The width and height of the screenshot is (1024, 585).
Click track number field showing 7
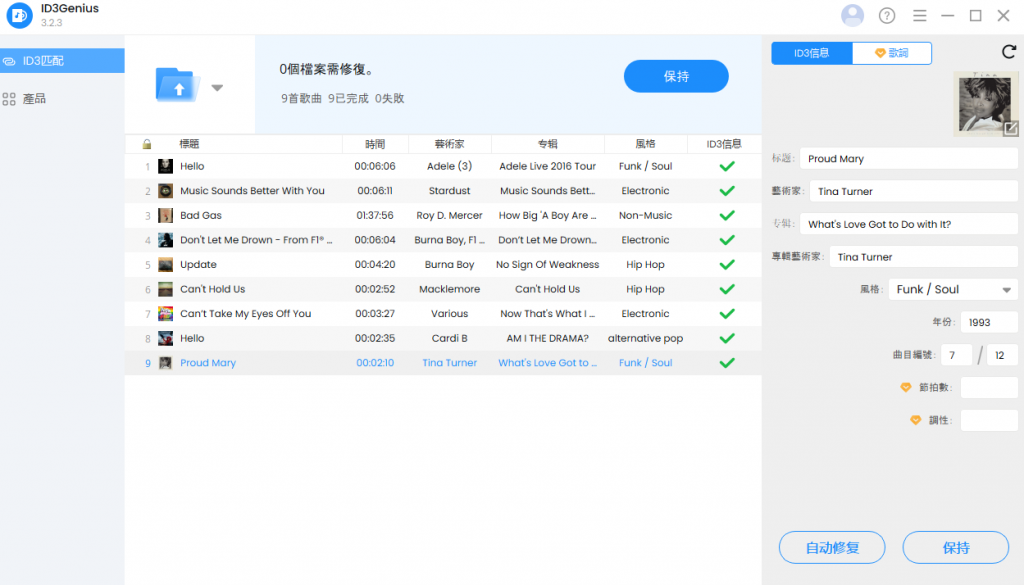[x=957, y=355]
